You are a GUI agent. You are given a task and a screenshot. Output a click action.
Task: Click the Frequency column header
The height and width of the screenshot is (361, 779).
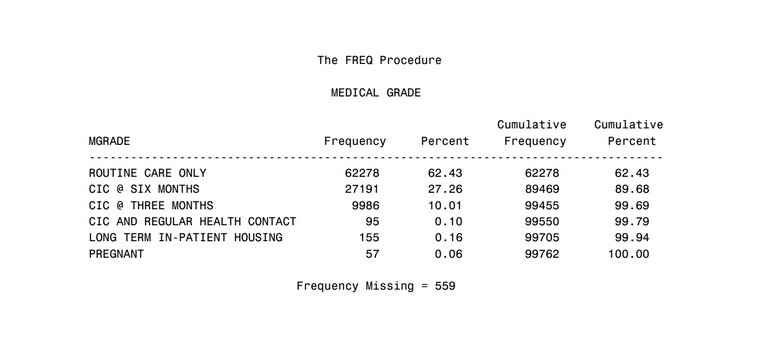(x=355, y=142)
